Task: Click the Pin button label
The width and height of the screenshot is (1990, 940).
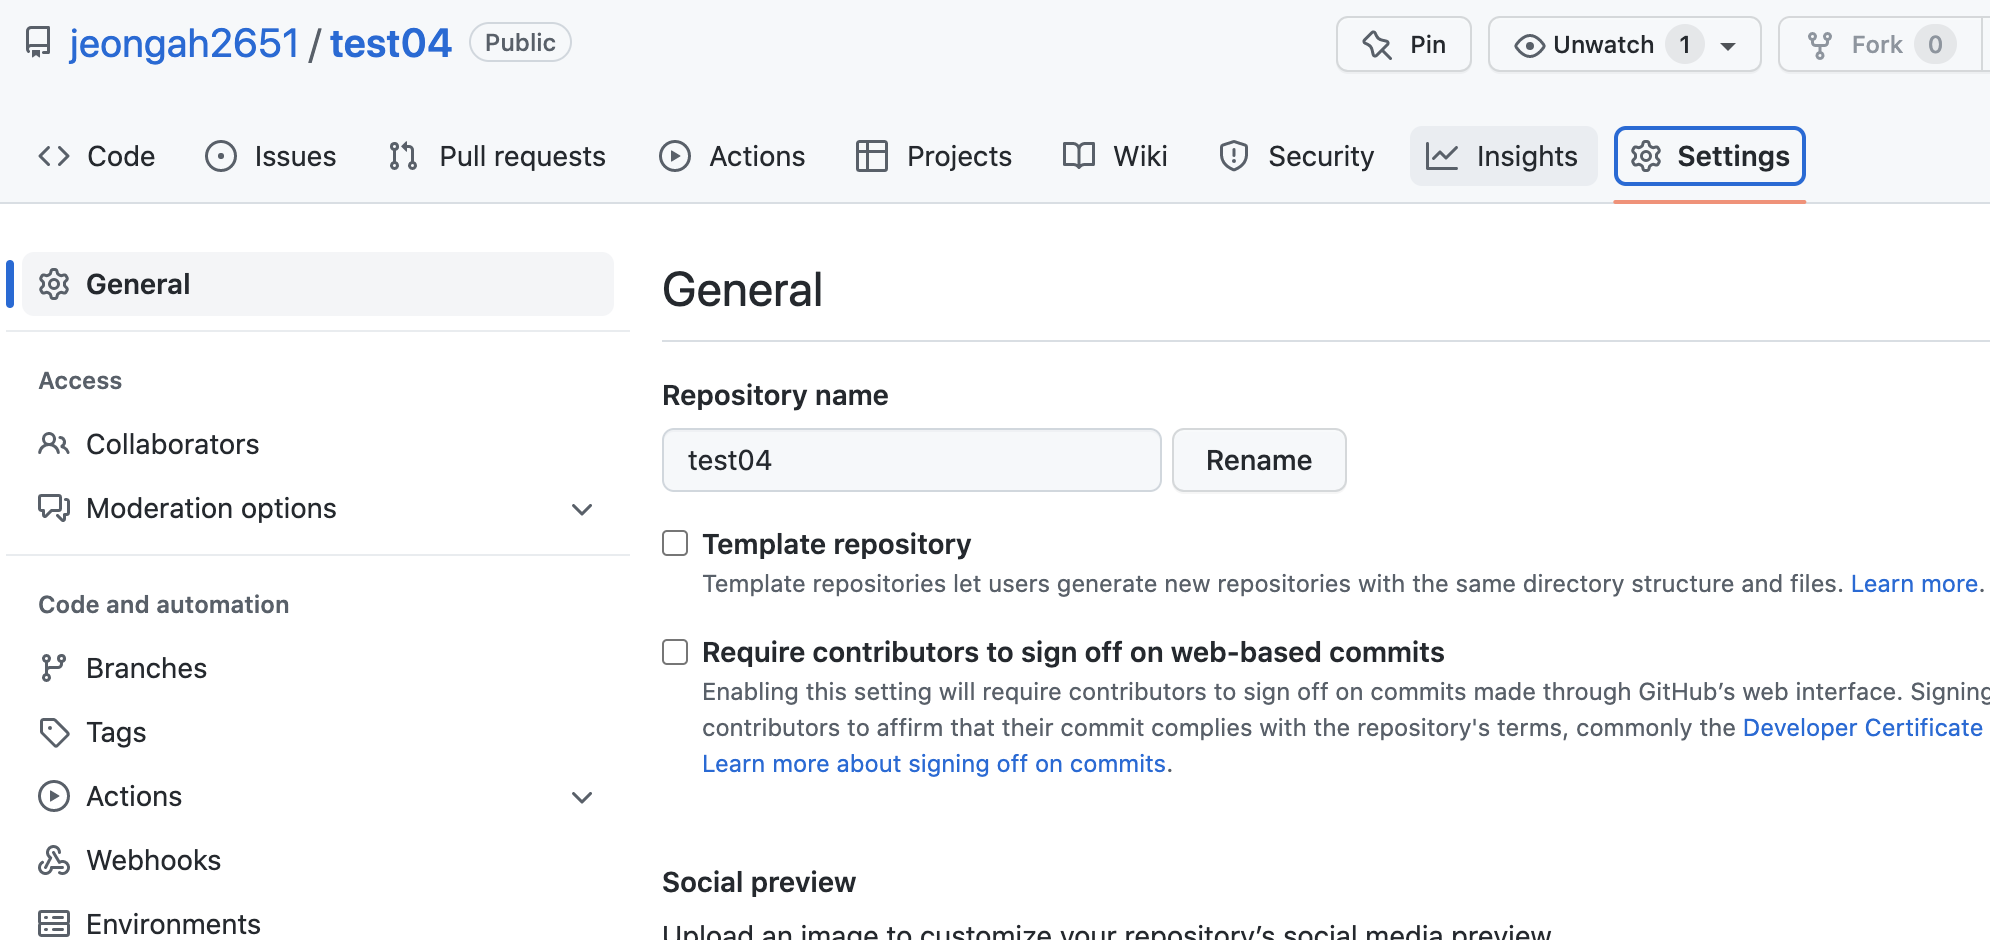Action: 1428,45
